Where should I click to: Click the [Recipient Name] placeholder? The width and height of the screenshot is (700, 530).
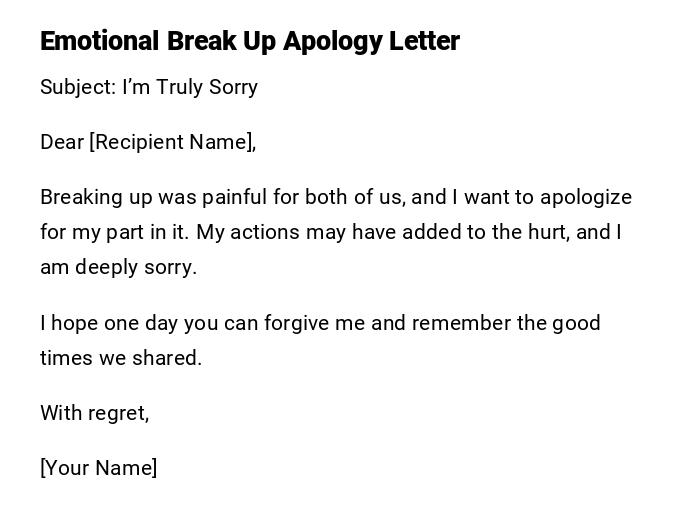(x=170, y=142)
